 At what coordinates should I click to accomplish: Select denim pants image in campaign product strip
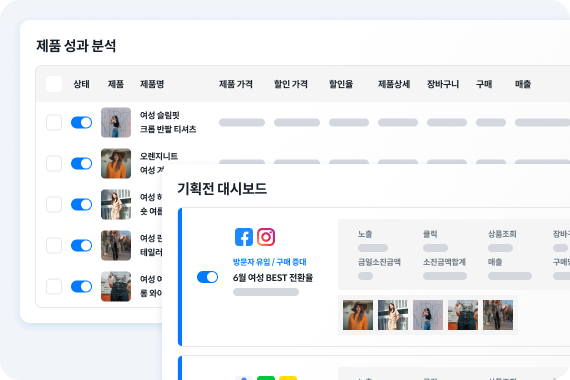[463, 315]
